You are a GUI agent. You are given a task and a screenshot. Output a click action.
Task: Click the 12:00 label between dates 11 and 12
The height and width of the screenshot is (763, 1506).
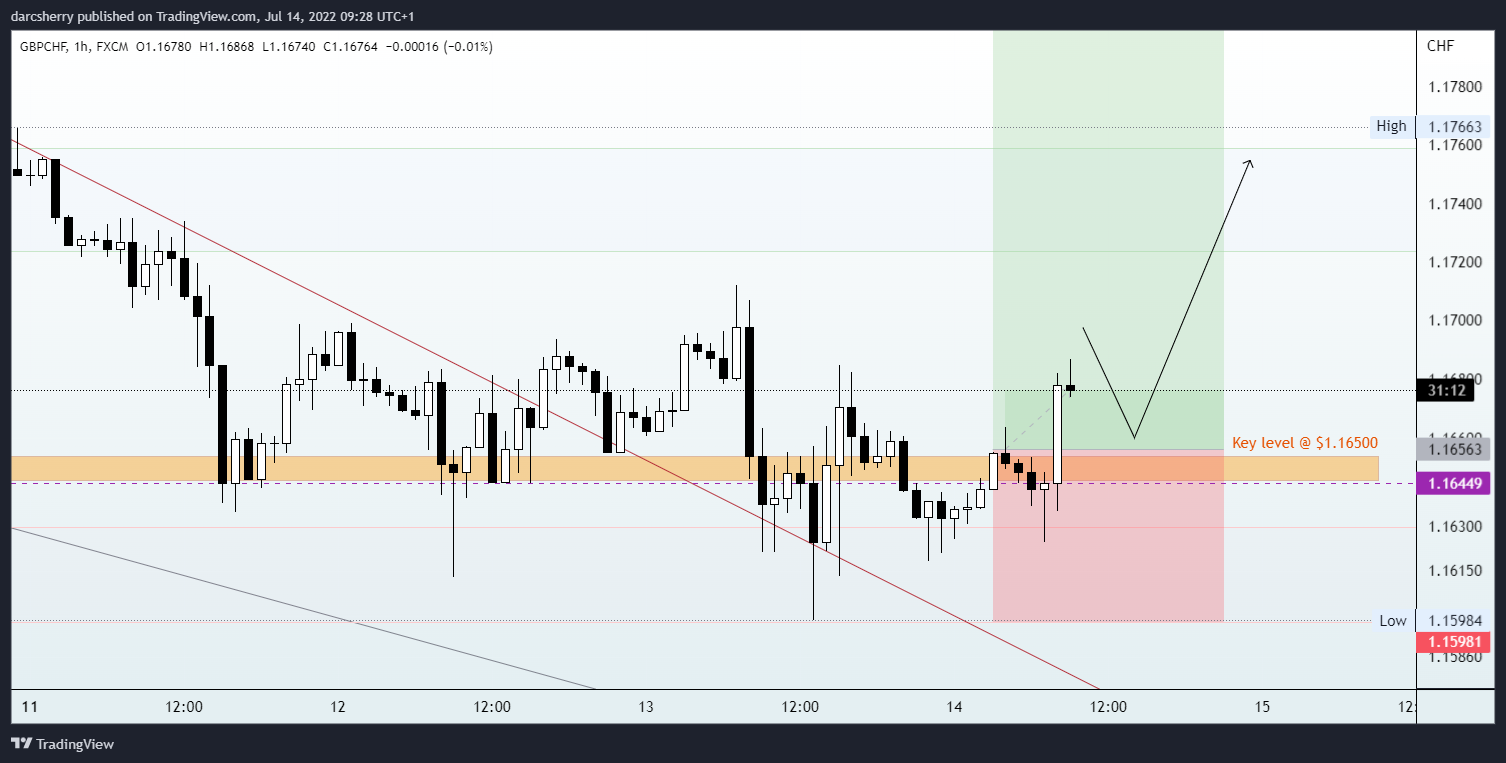click(184, 707)
